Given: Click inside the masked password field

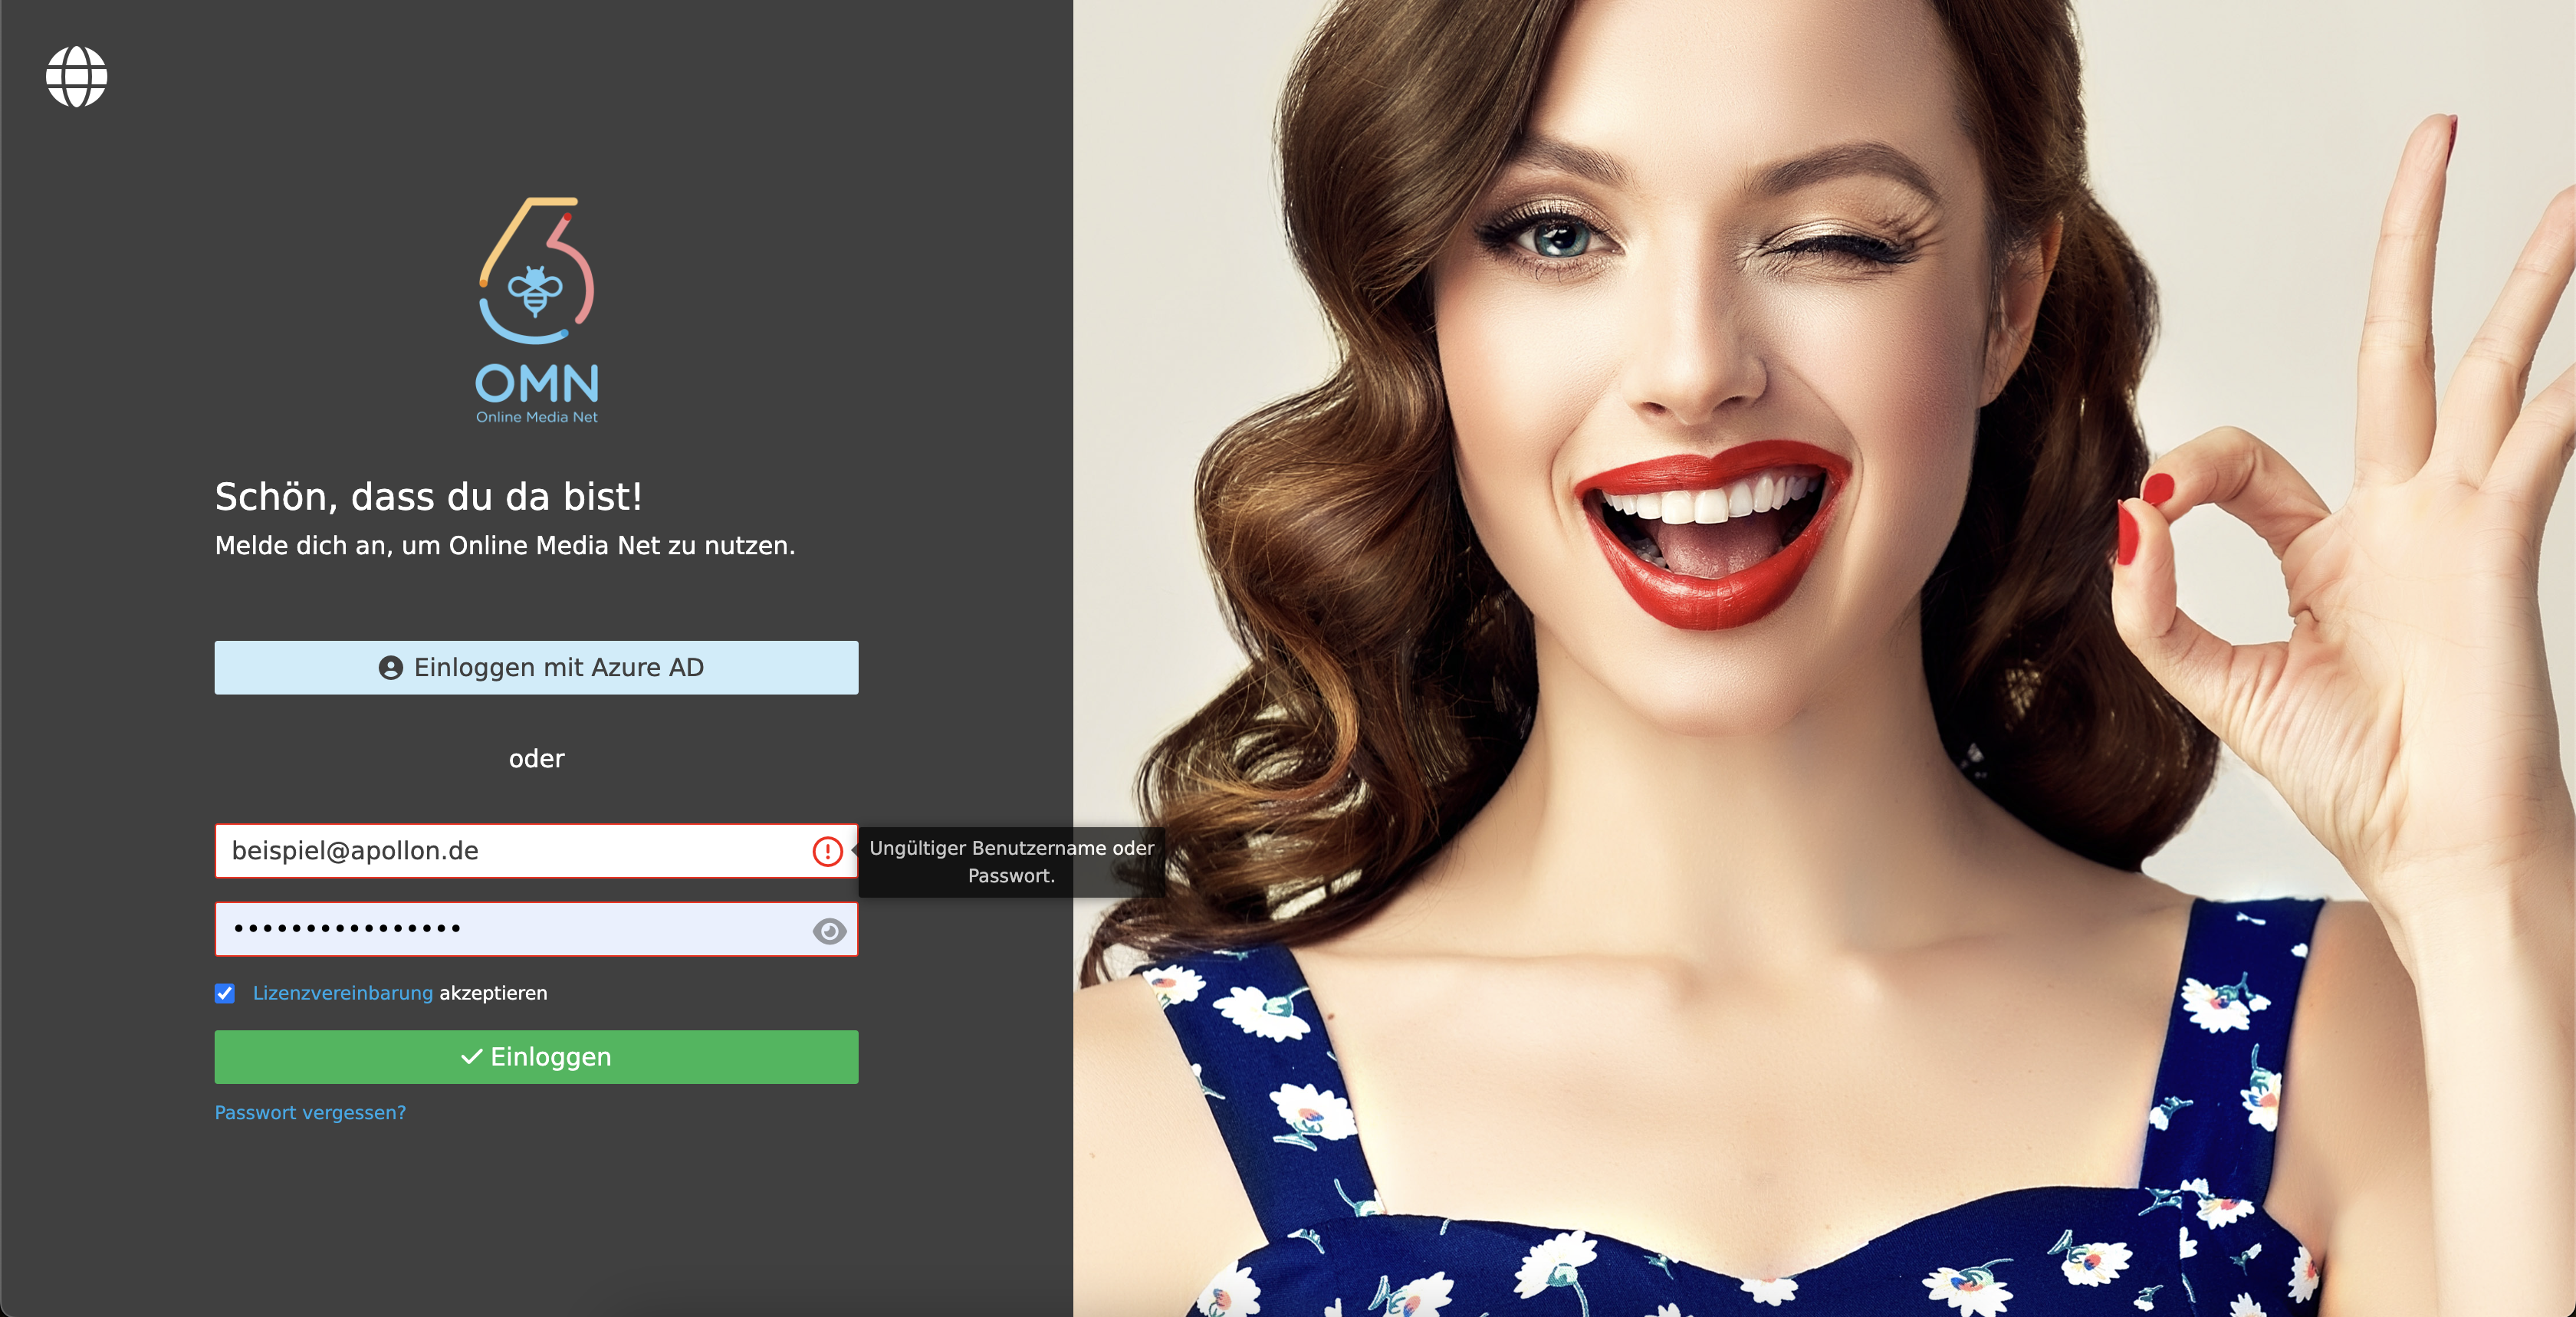Looking at the screenshot, I should 500,929.
